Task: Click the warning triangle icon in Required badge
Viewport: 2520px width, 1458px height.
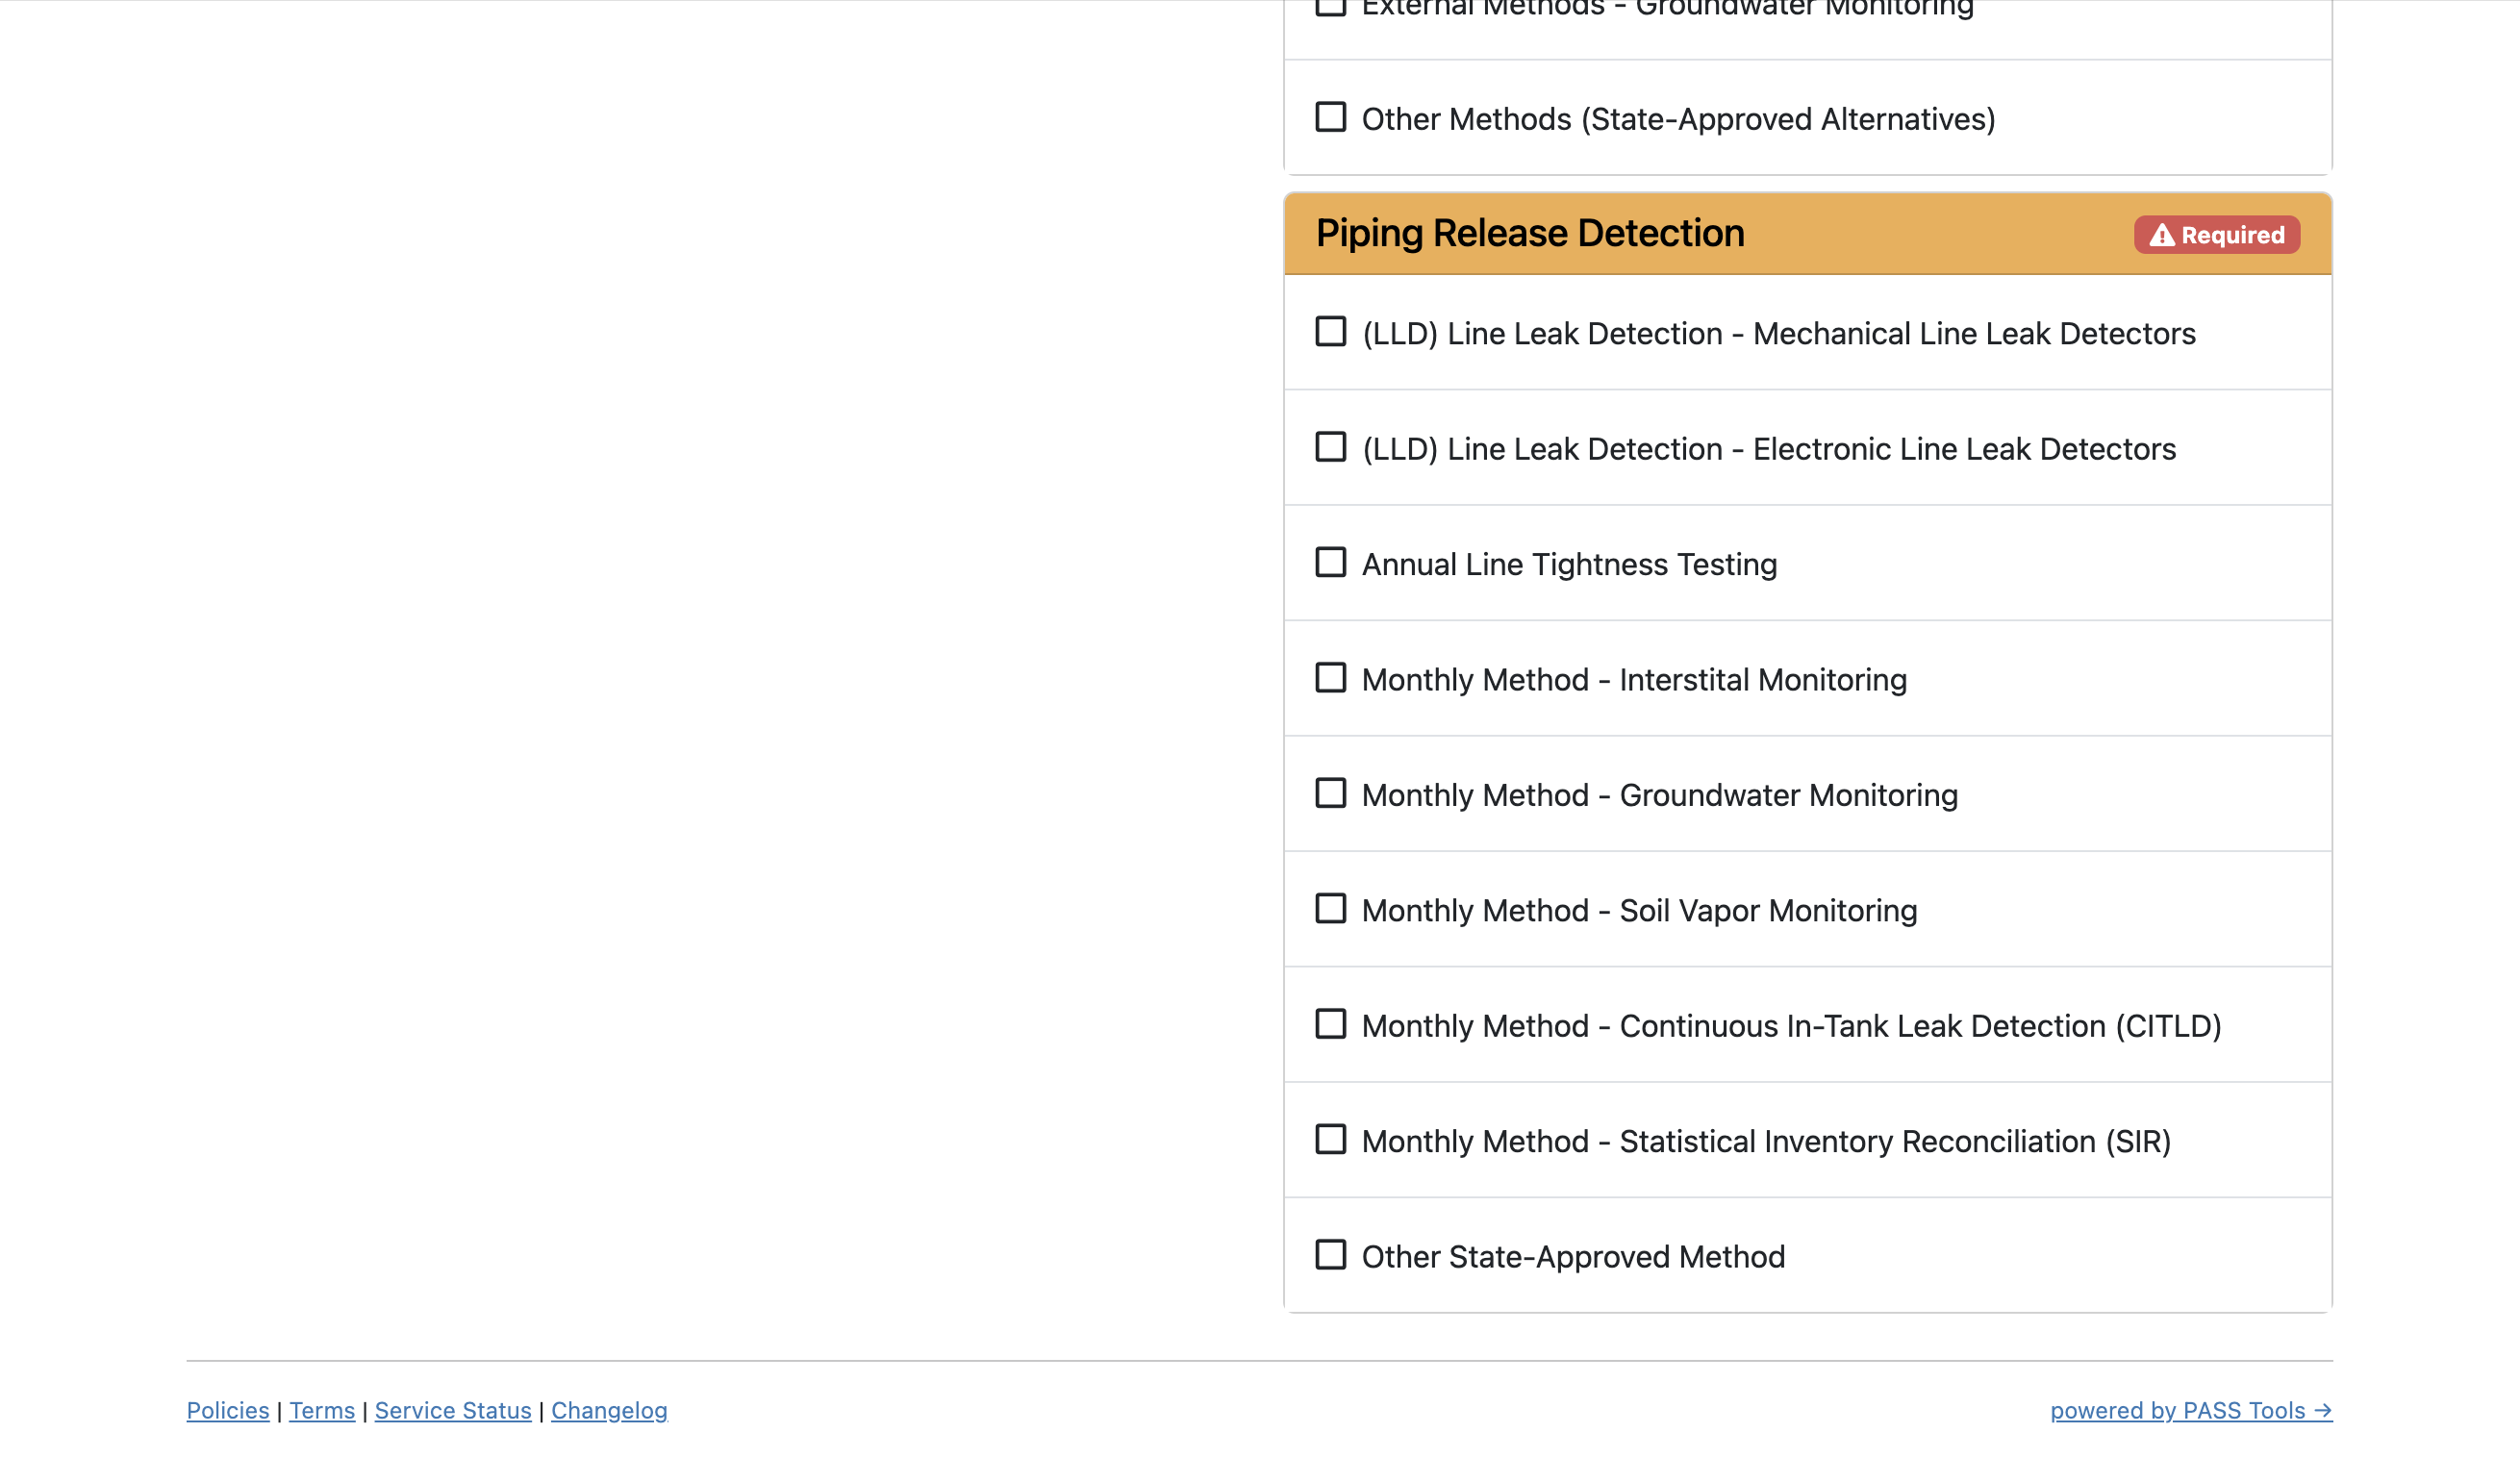Action: click(x=2161, y=236)
